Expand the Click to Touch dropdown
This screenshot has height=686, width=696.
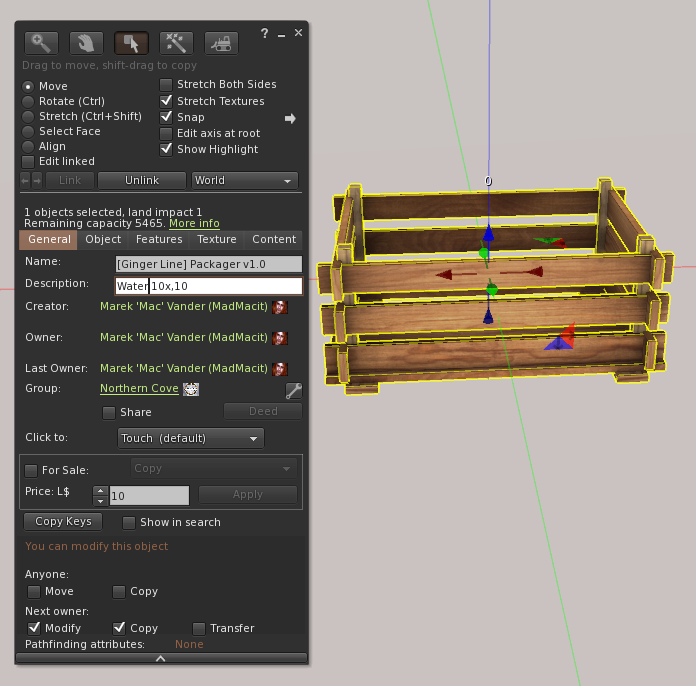(x=190, y=438)
